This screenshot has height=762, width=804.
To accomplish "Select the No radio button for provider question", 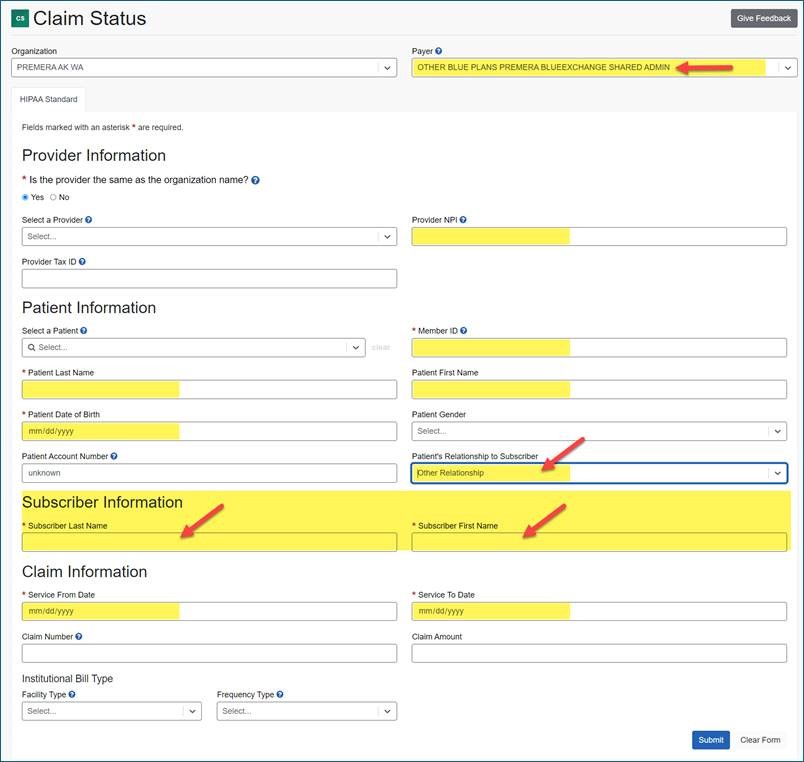I will pyautogui.click(x=54, y=197).
